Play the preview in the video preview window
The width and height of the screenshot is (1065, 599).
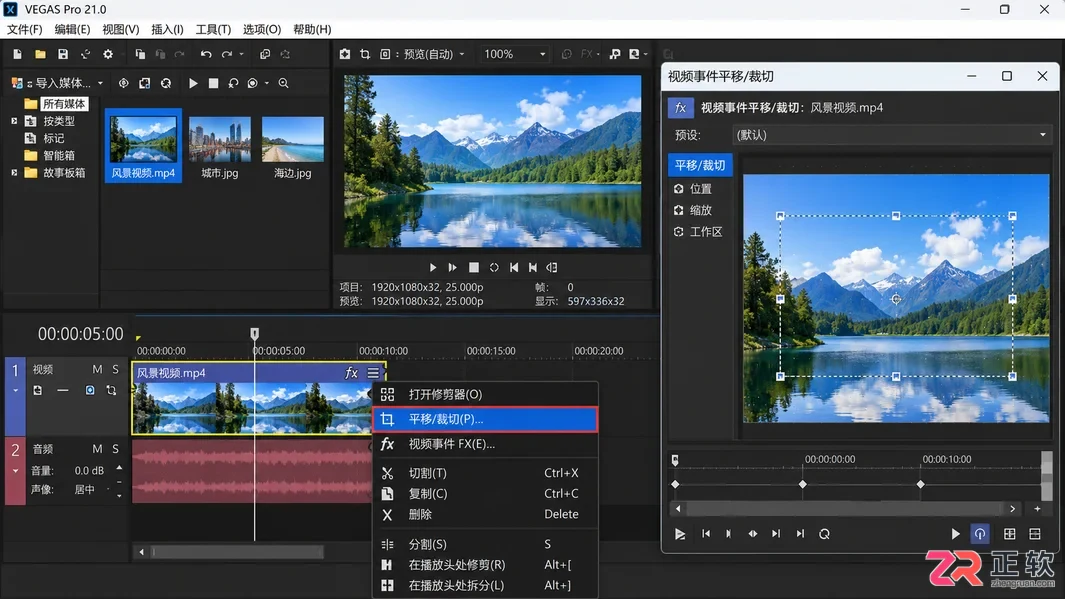pos(433,268)
